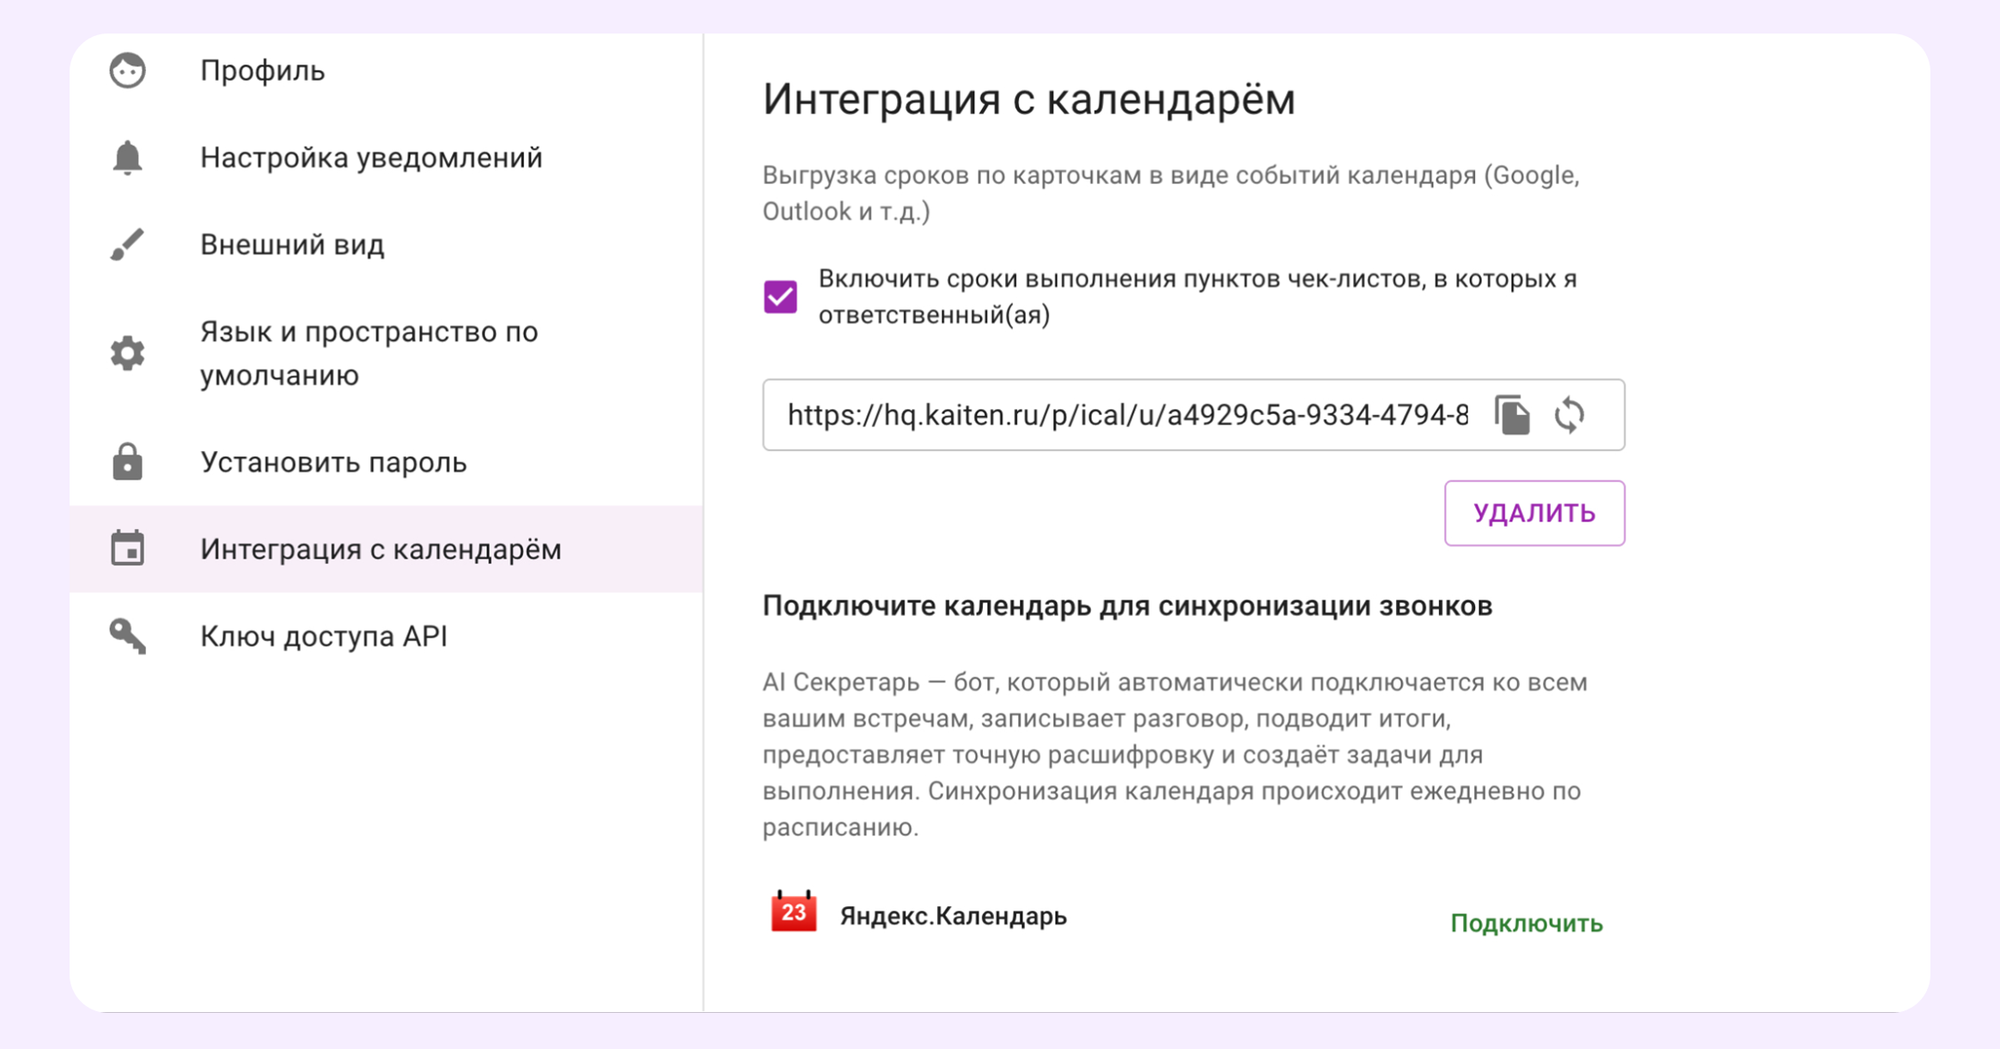
Task: Click the profile face icon
Action: pos(128,71)
